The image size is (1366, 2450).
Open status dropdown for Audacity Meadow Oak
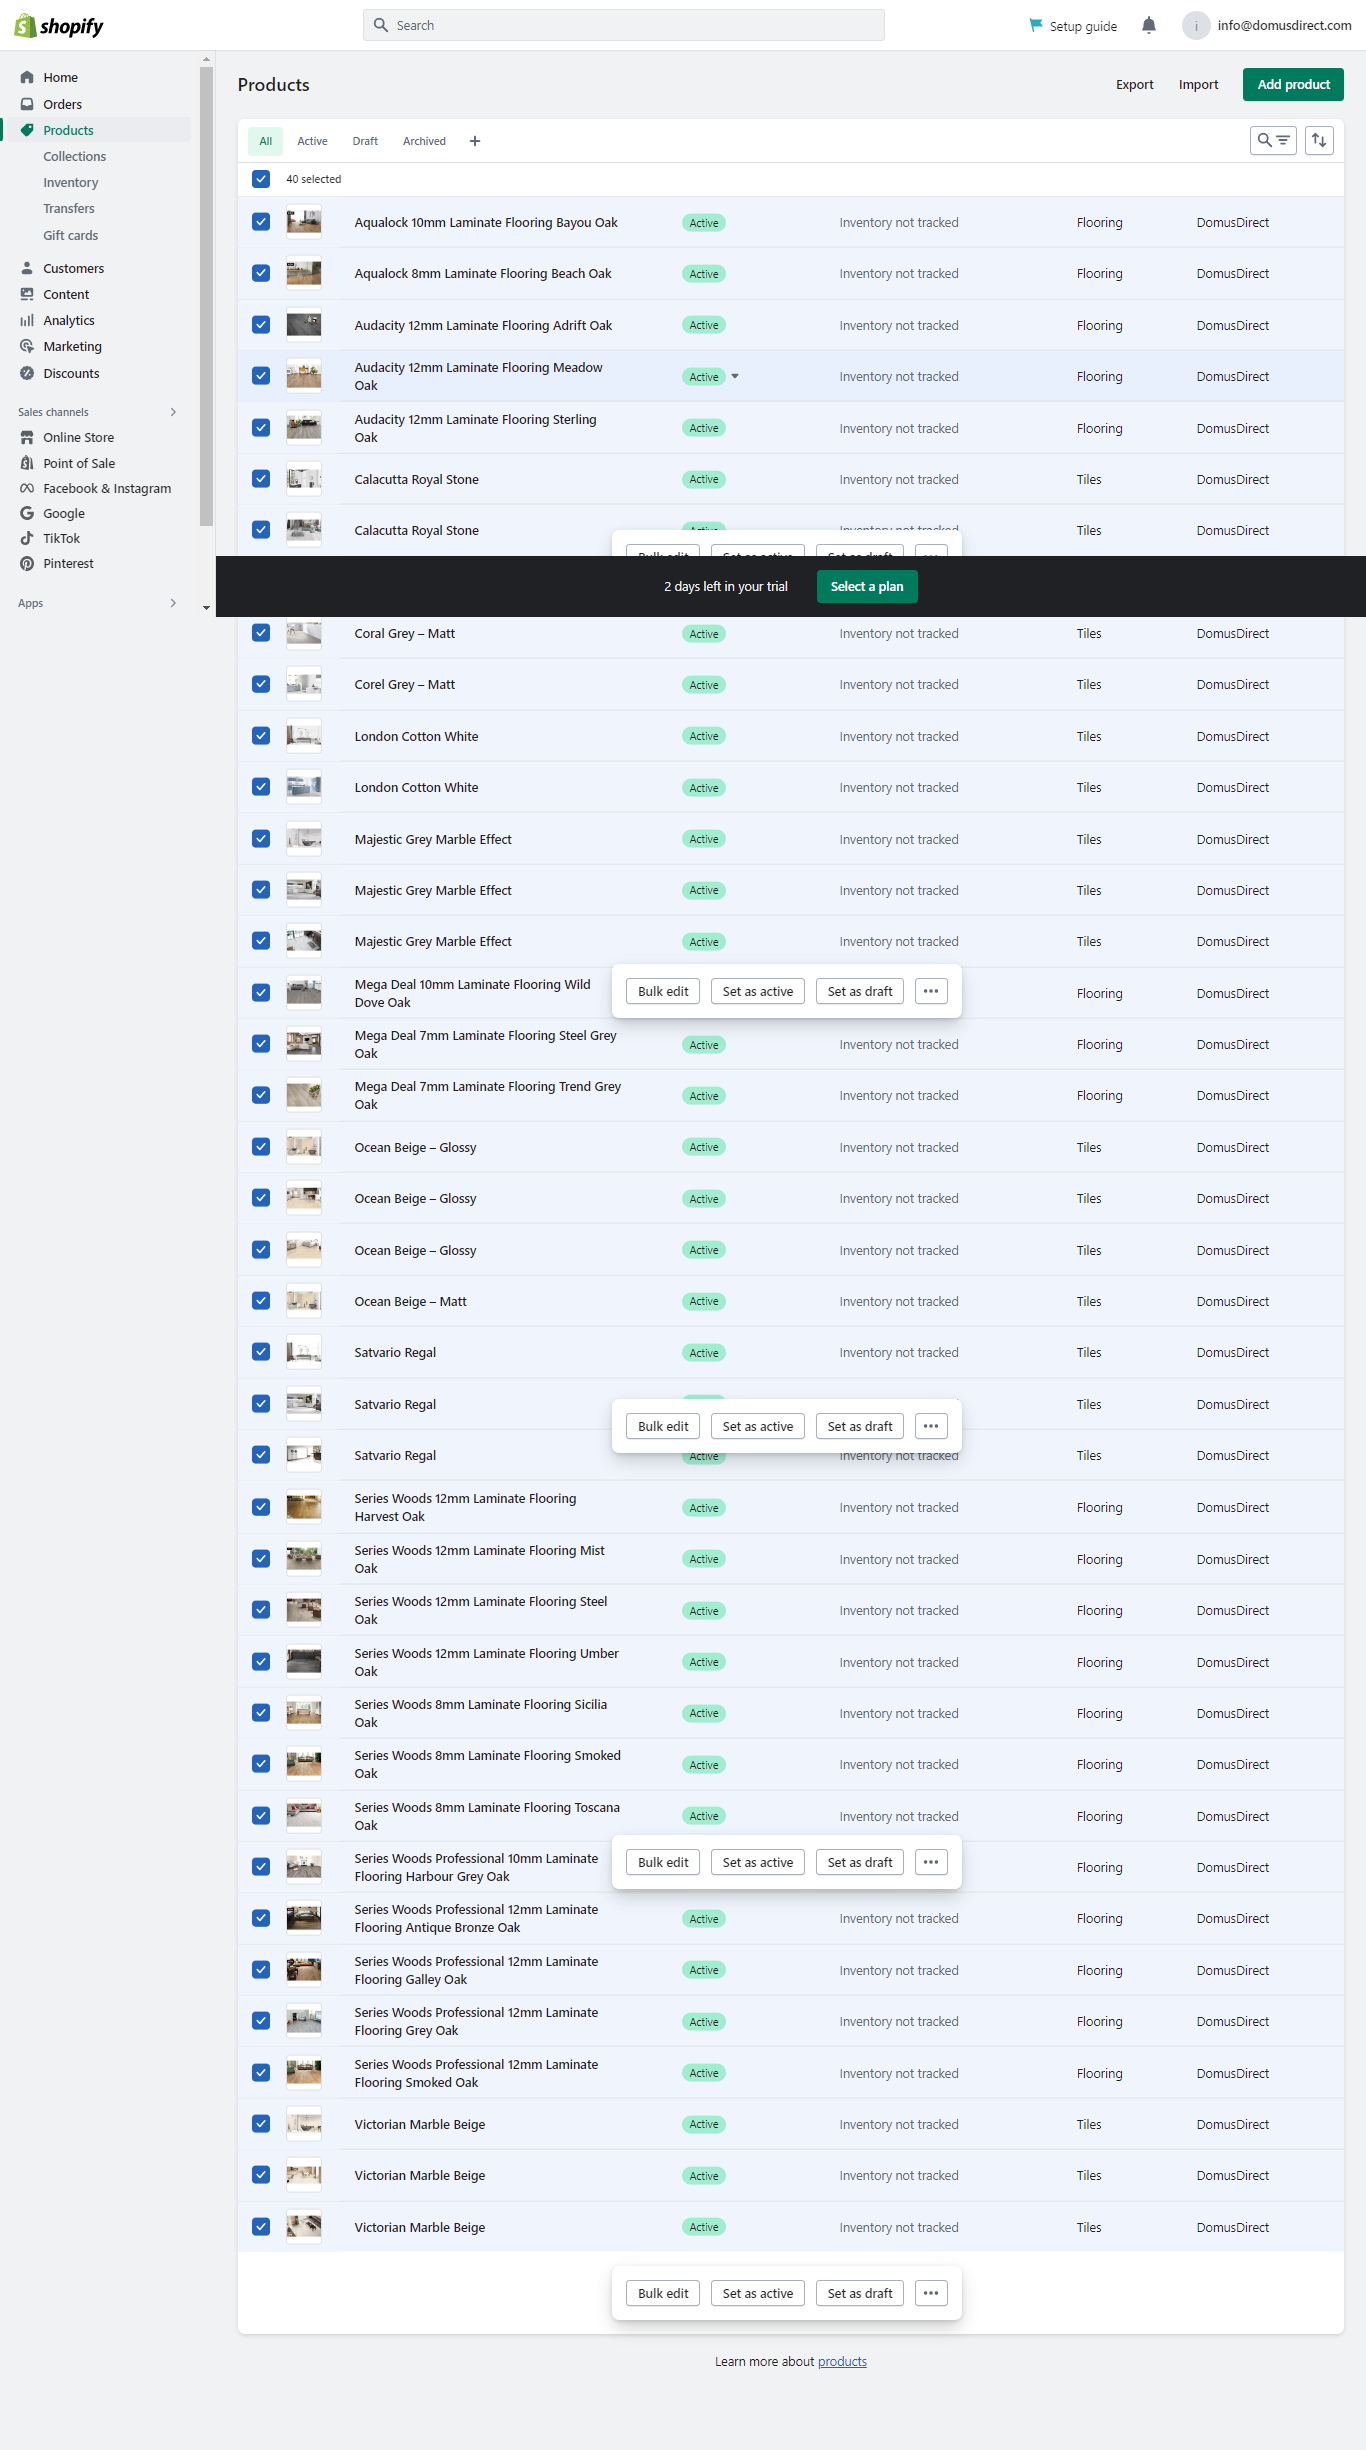735,377
